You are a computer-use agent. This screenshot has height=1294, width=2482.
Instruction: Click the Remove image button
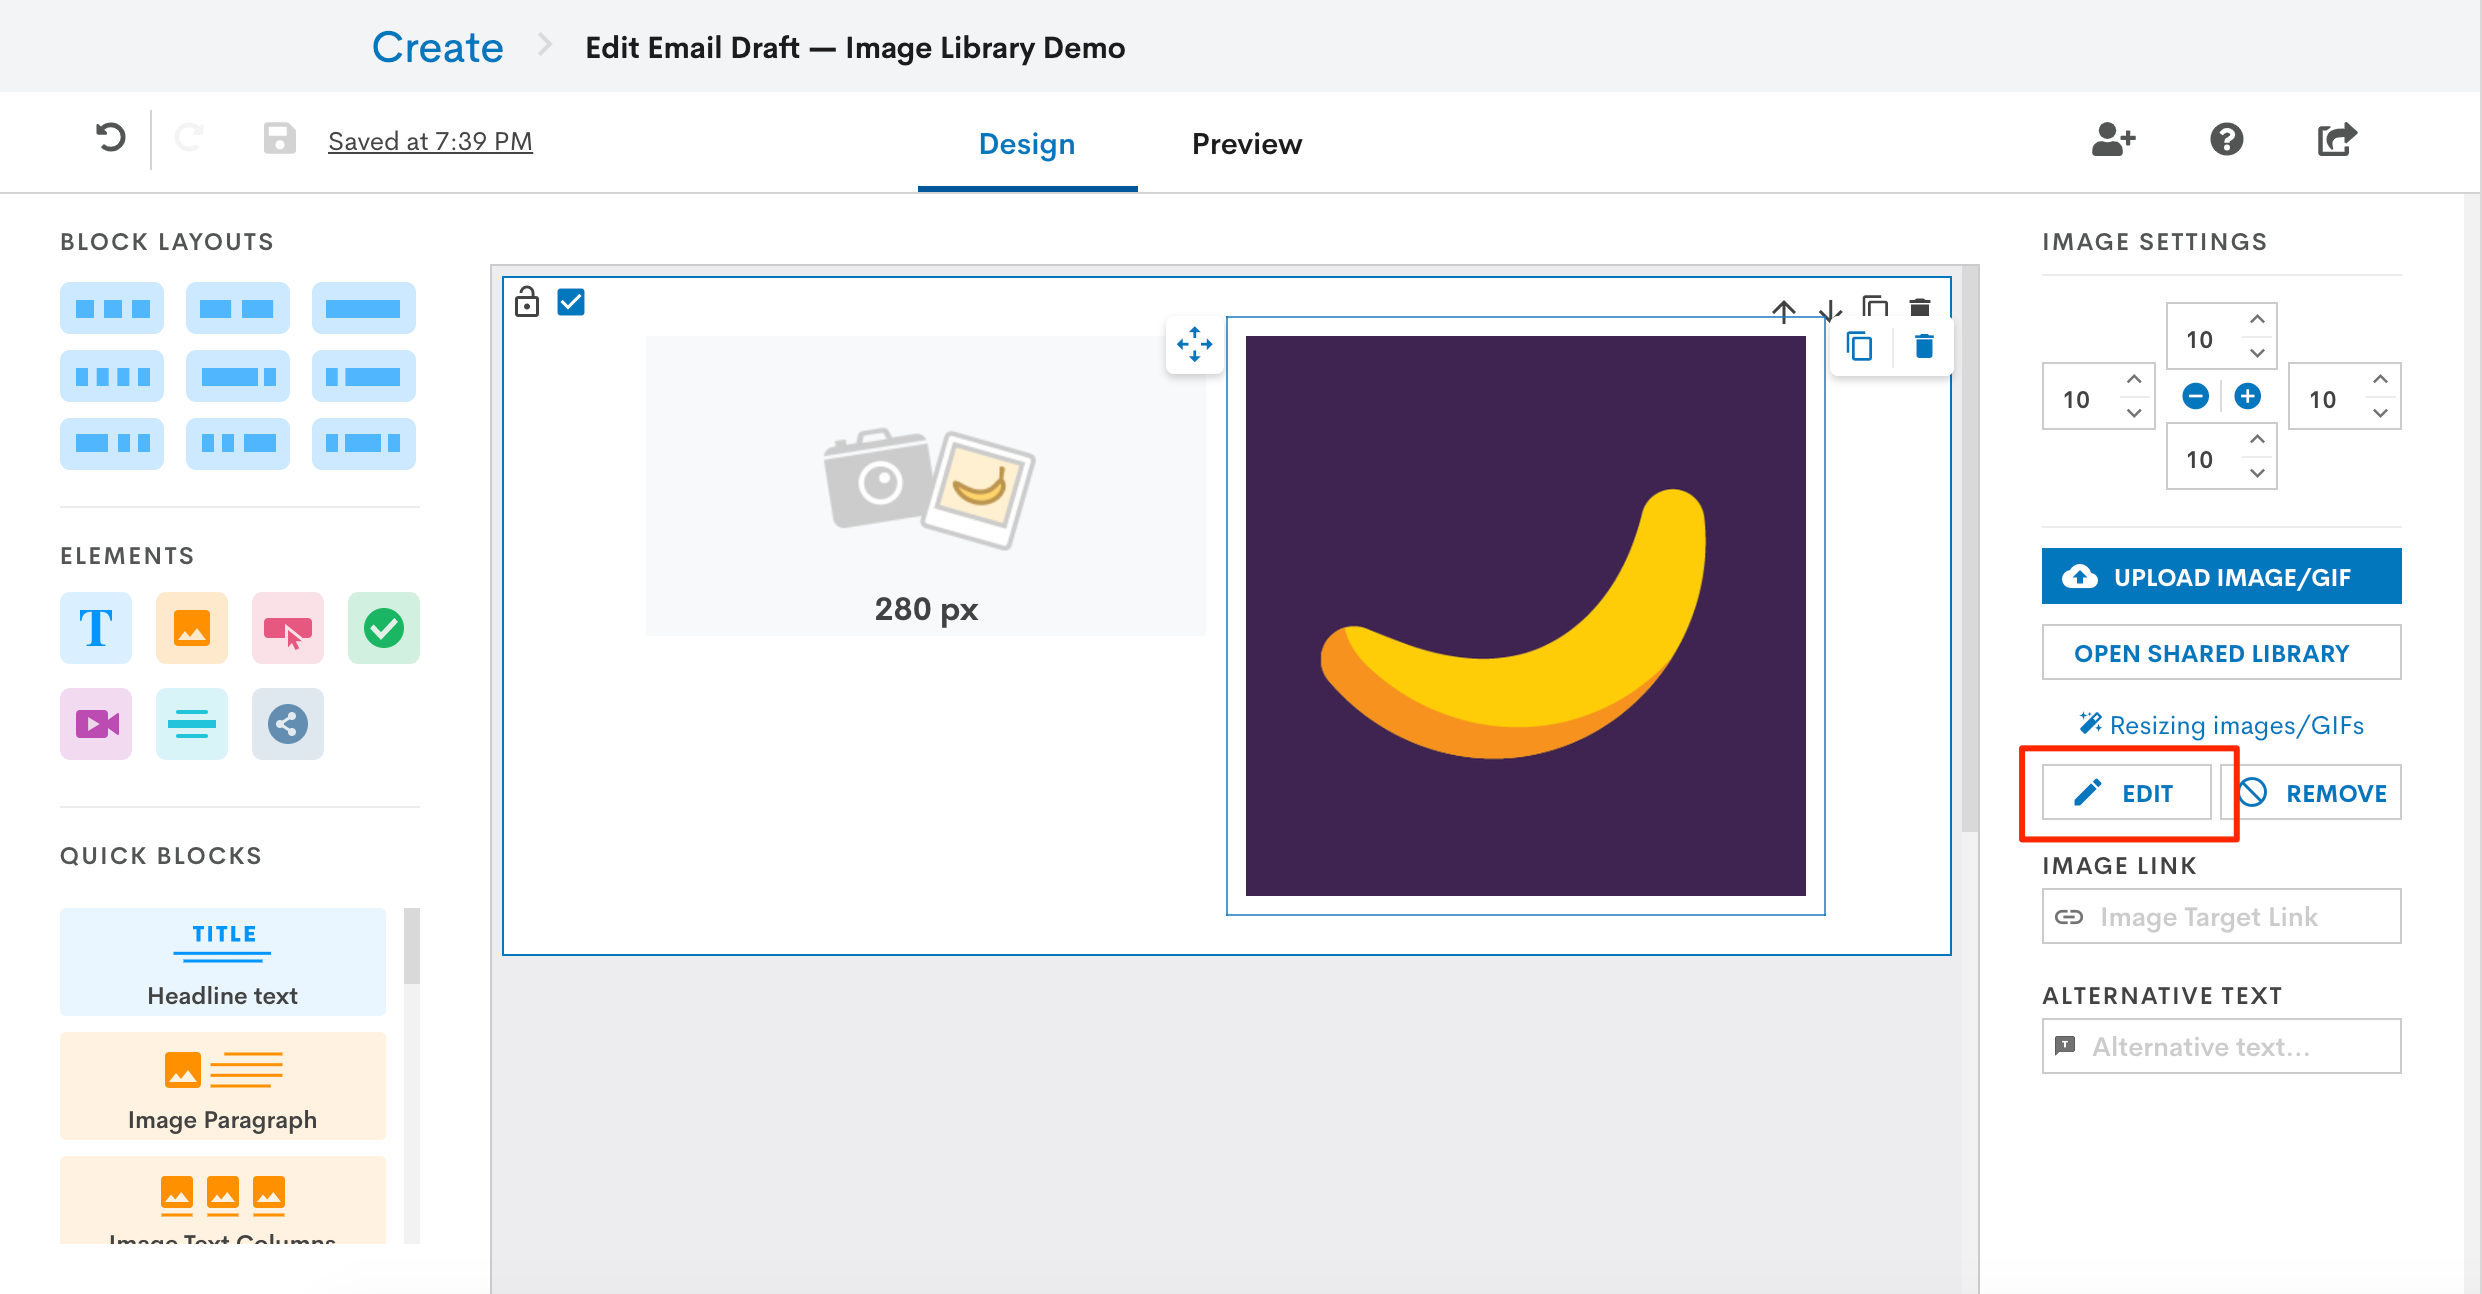point(2313,793)
